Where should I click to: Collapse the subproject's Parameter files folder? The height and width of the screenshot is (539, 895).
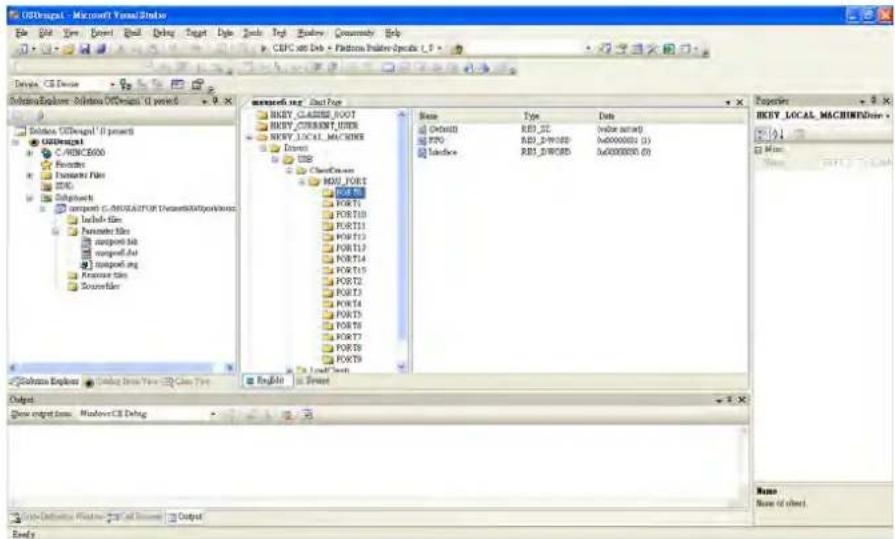click(56, 231)
